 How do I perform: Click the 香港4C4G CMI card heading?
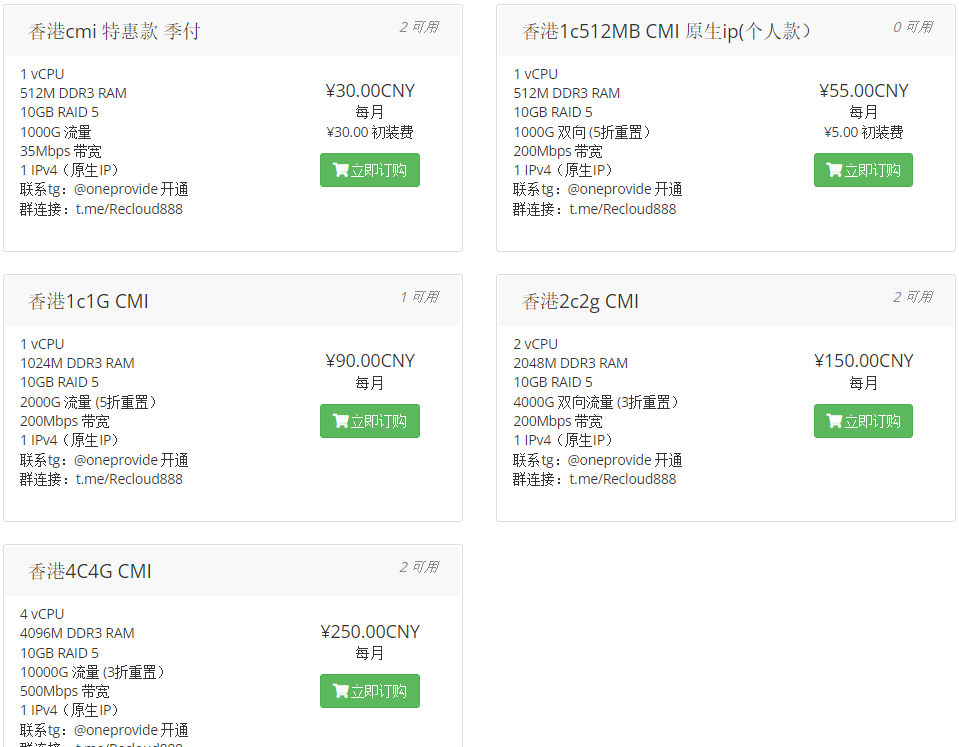click(90, 571)
